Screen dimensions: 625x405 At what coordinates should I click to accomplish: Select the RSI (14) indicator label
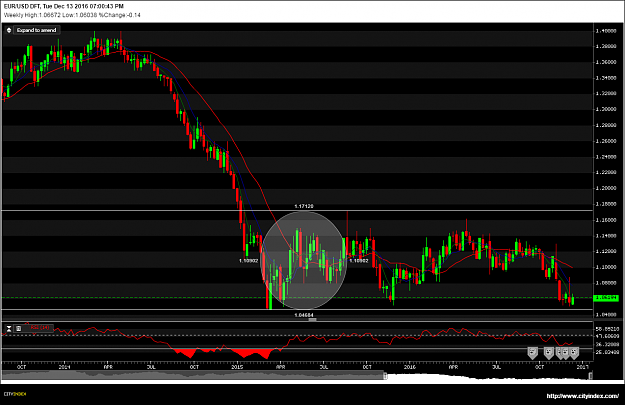(x=40, y=328)
